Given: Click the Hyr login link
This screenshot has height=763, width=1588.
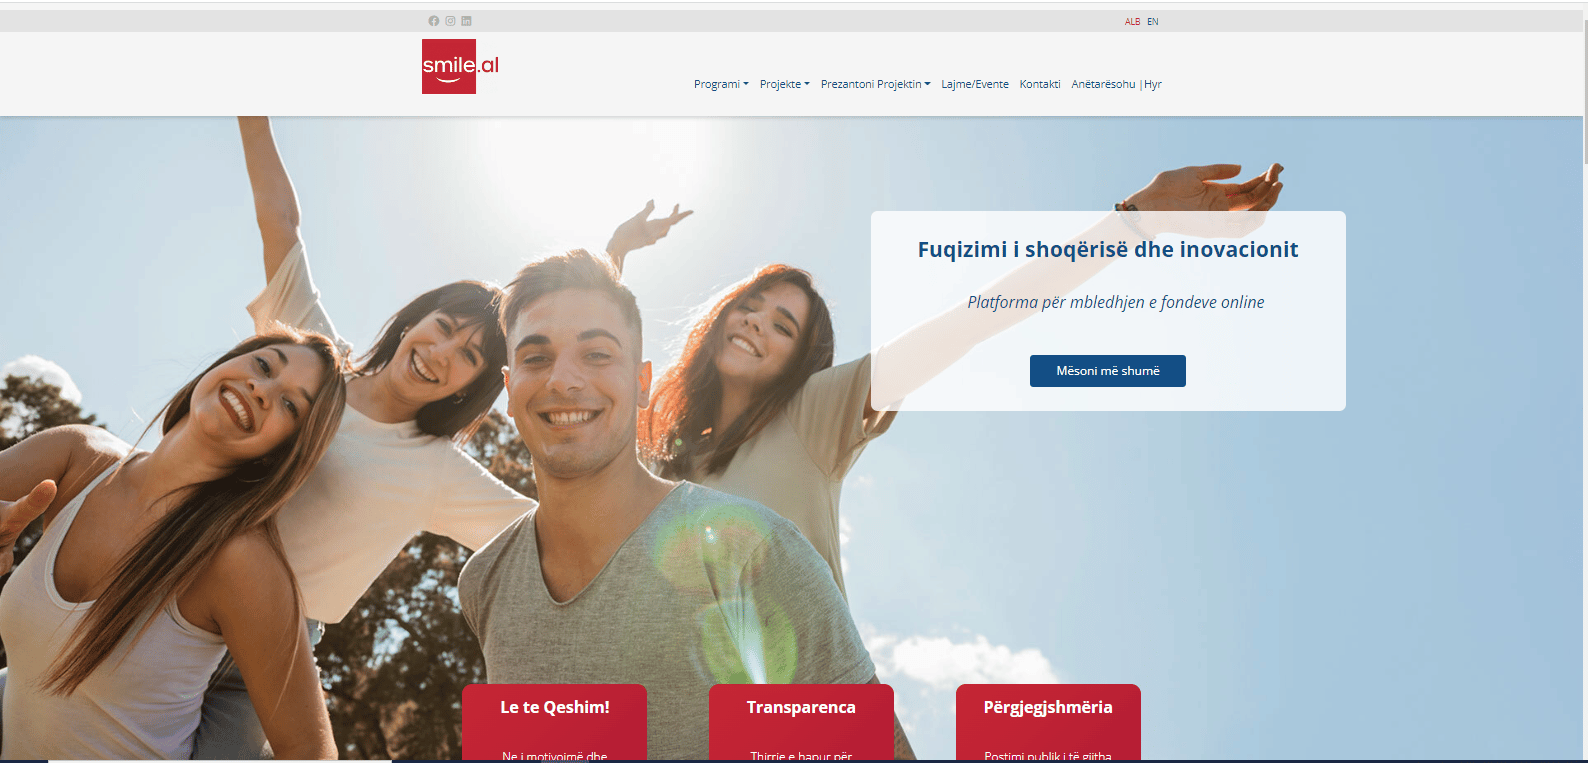Looking at the screenshot, I should (1153, 84).
